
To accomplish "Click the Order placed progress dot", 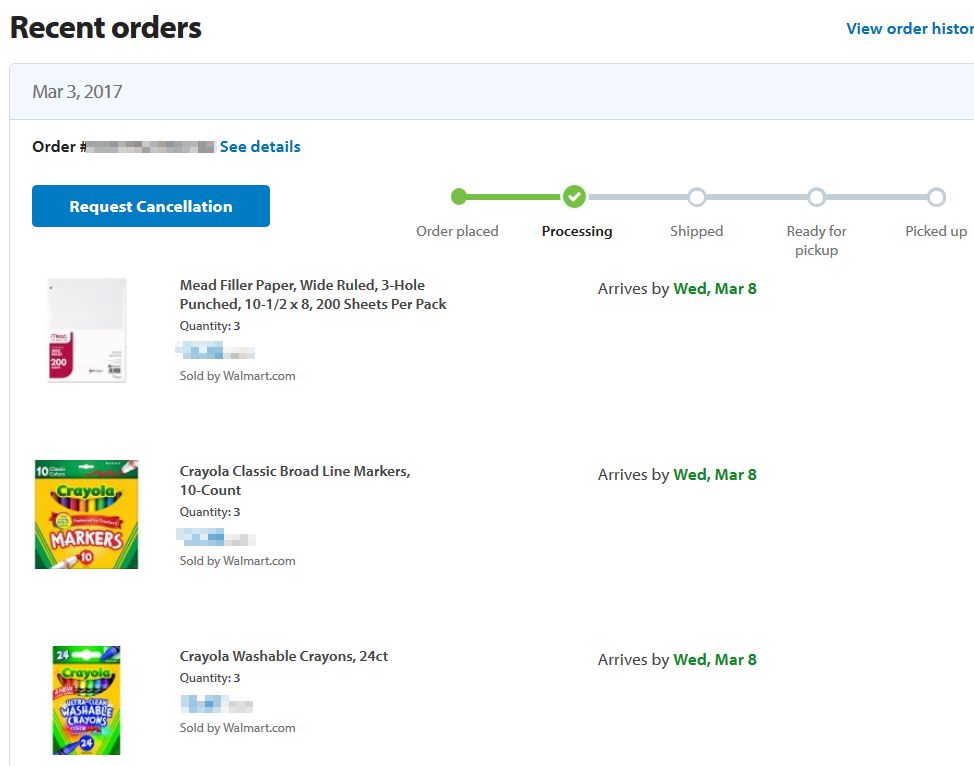I will pyautogui.click(x=458, y=197).
